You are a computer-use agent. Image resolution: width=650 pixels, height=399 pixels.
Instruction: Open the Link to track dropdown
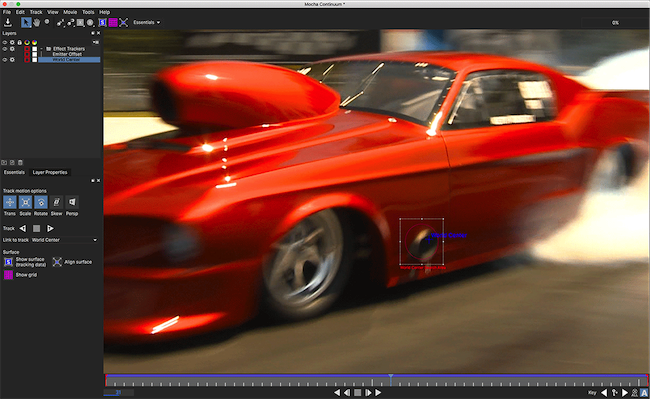[65, 240]
